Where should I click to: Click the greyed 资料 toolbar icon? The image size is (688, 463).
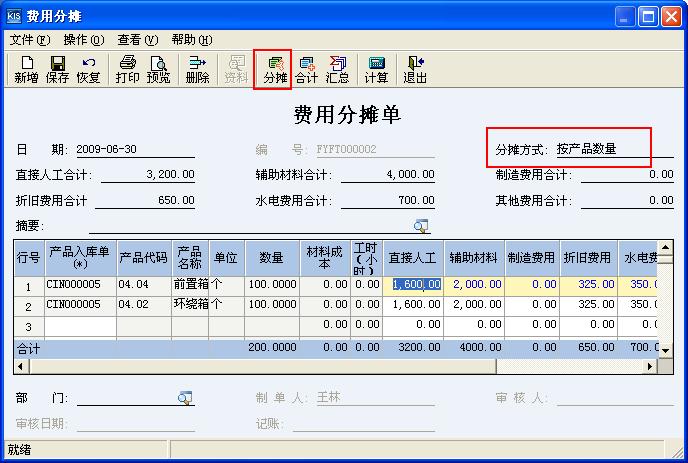[x=236, y=70]
